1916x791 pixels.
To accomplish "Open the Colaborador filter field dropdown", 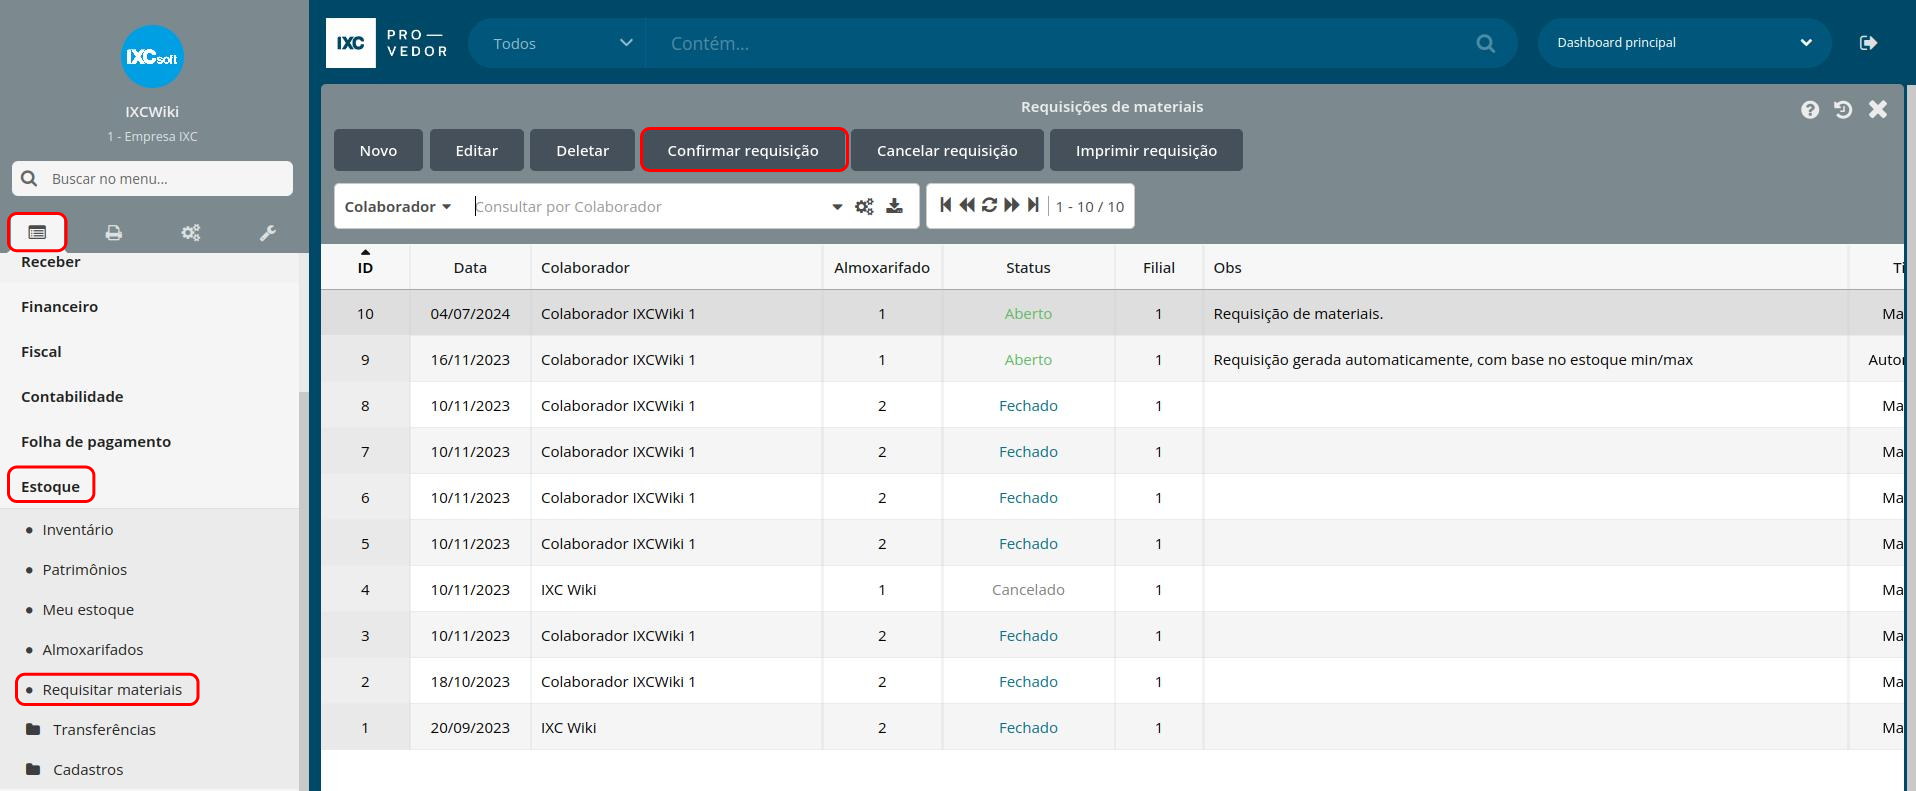I will (398, 207).
